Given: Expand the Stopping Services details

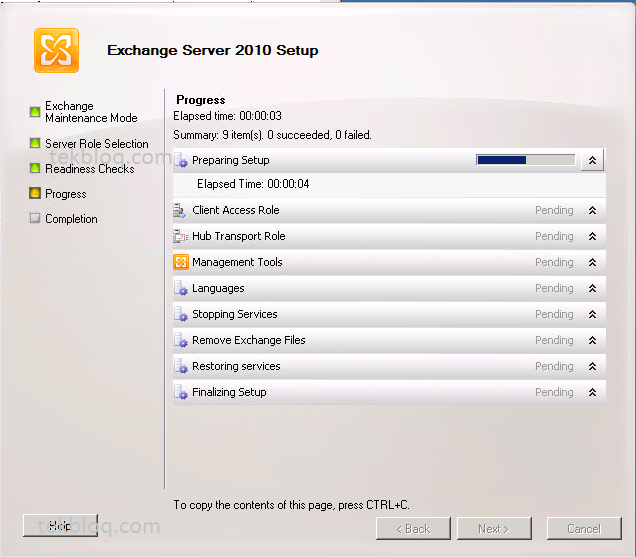Looking at the screenshot, I should pos(593,314).
